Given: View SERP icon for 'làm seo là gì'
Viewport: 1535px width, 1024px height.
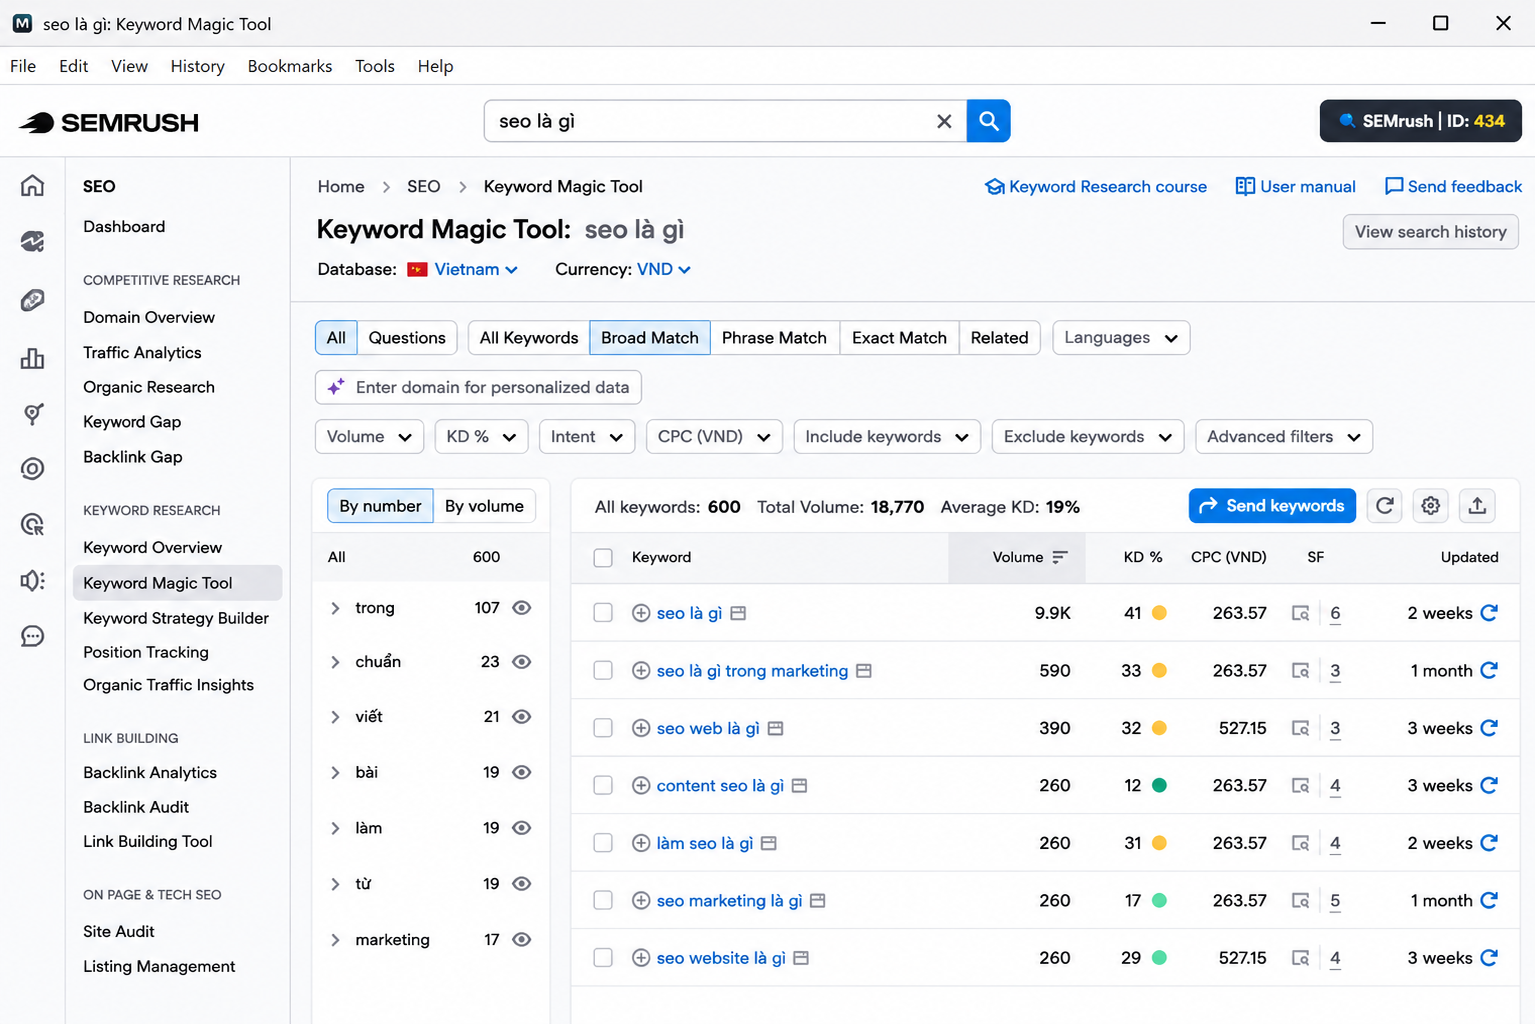Looking at the screenshot, I should (1300, 844).
